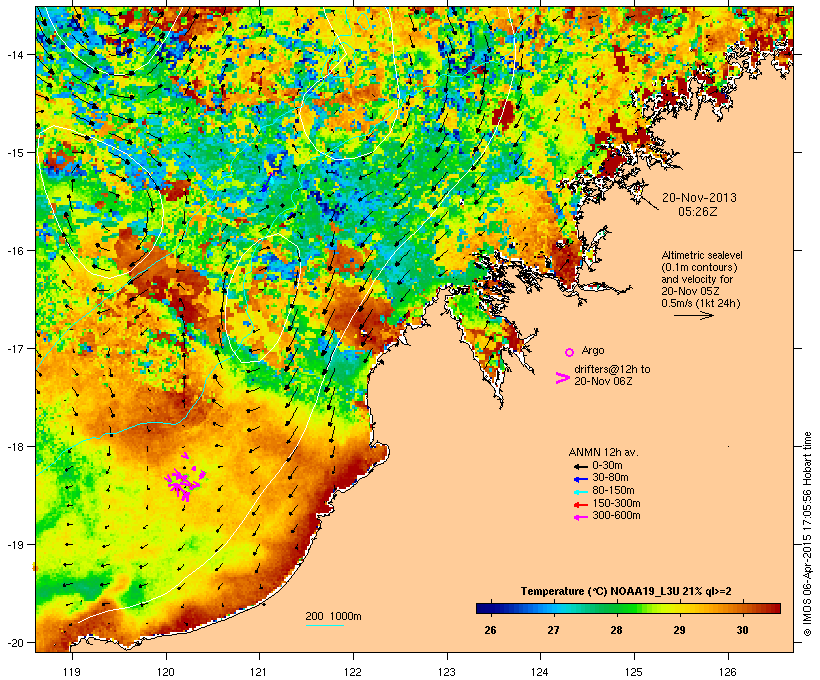Viewport: 820px width, 680px height.
Task: Click the 'ANMN 12h av.' legend heading
Action: click(603, 452)
